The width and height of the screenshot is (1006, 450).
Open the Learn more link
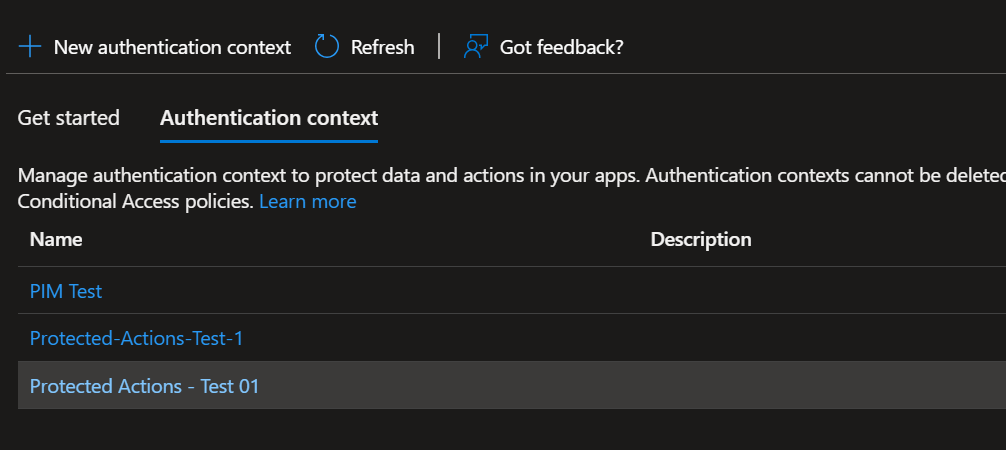click(307, 201)
